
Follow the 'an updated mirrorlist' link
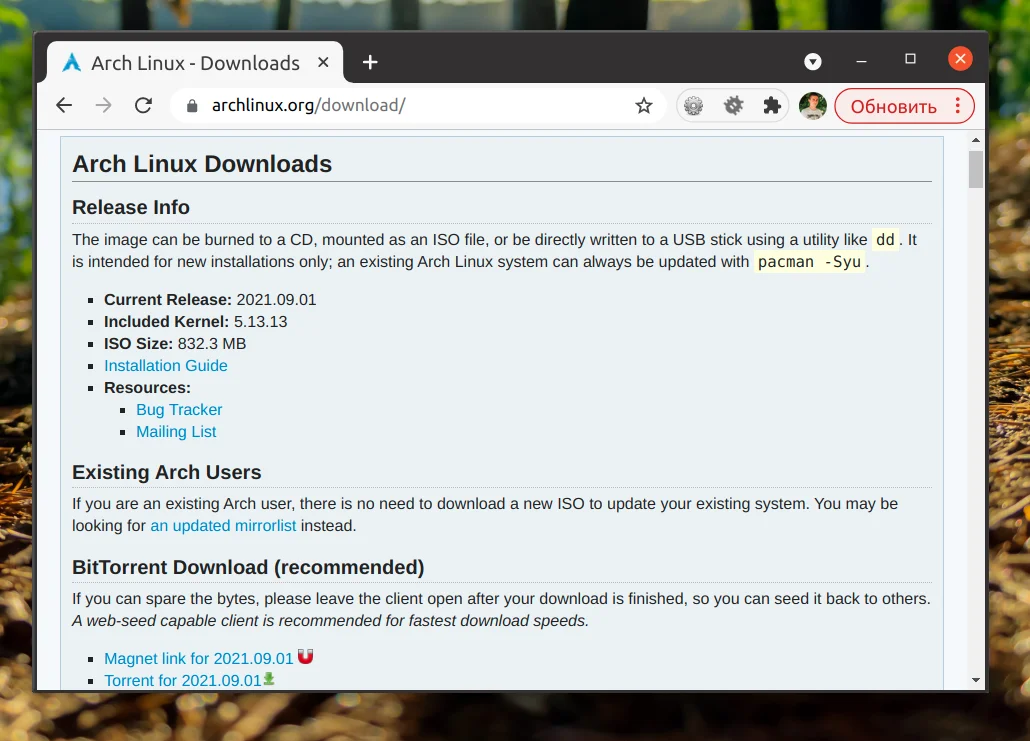coord(223,526)
